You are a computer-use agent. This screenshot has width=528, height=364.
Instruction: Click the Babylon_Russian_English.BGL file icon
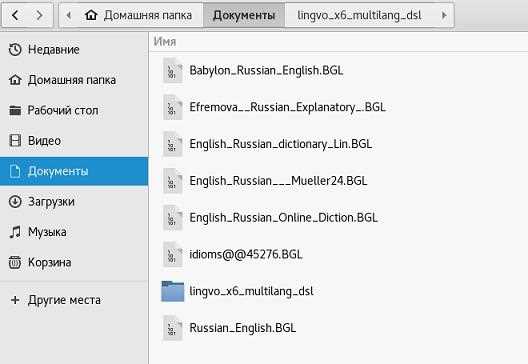click(x=173, y=70)
